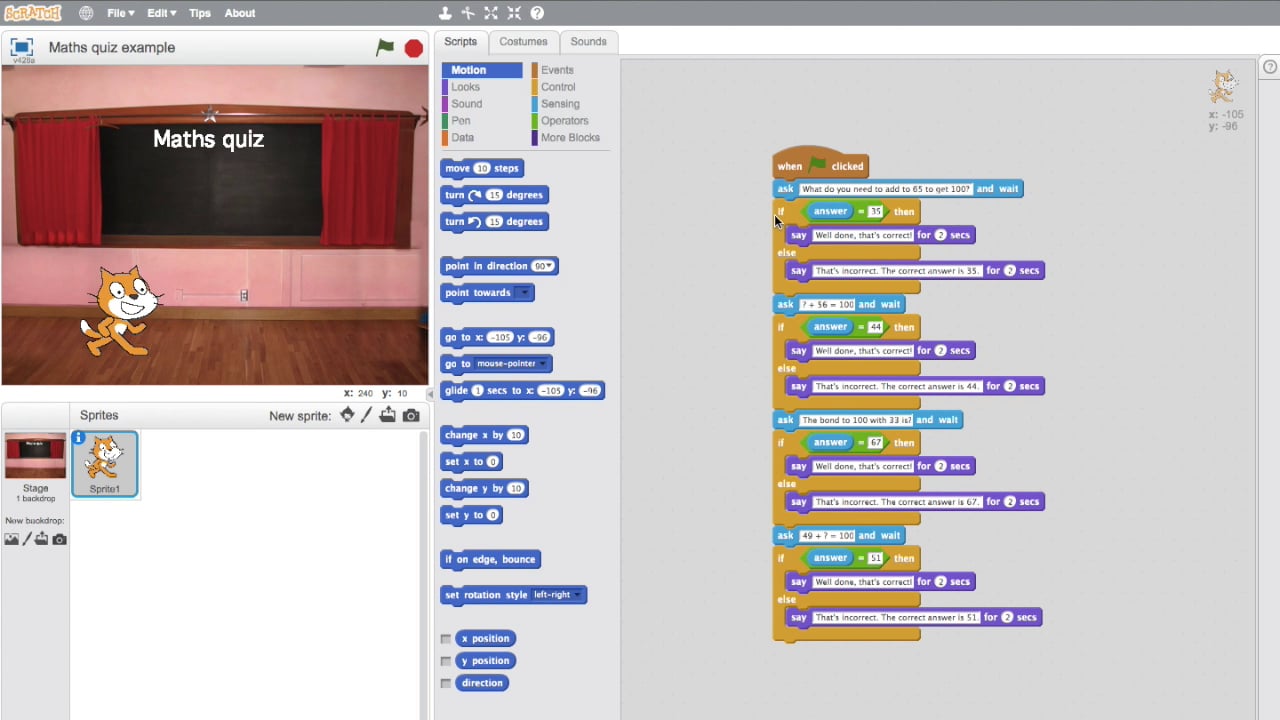Upload a new sprite from file
1280x720 pixels.
pos(387,415)
